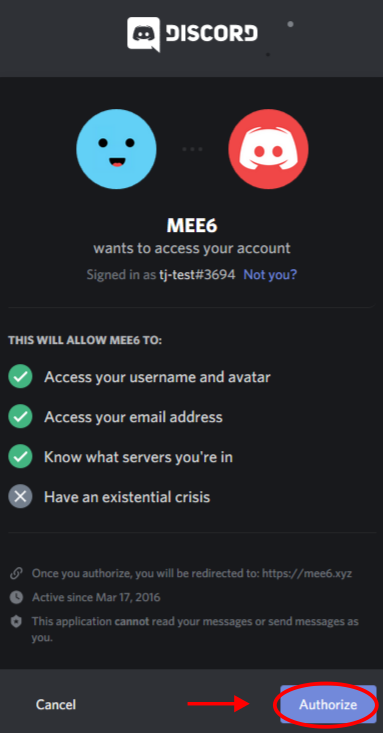Open the "Not you?" link
The height and width of the screenshot is (733, 383).
[x=270, y=274]
